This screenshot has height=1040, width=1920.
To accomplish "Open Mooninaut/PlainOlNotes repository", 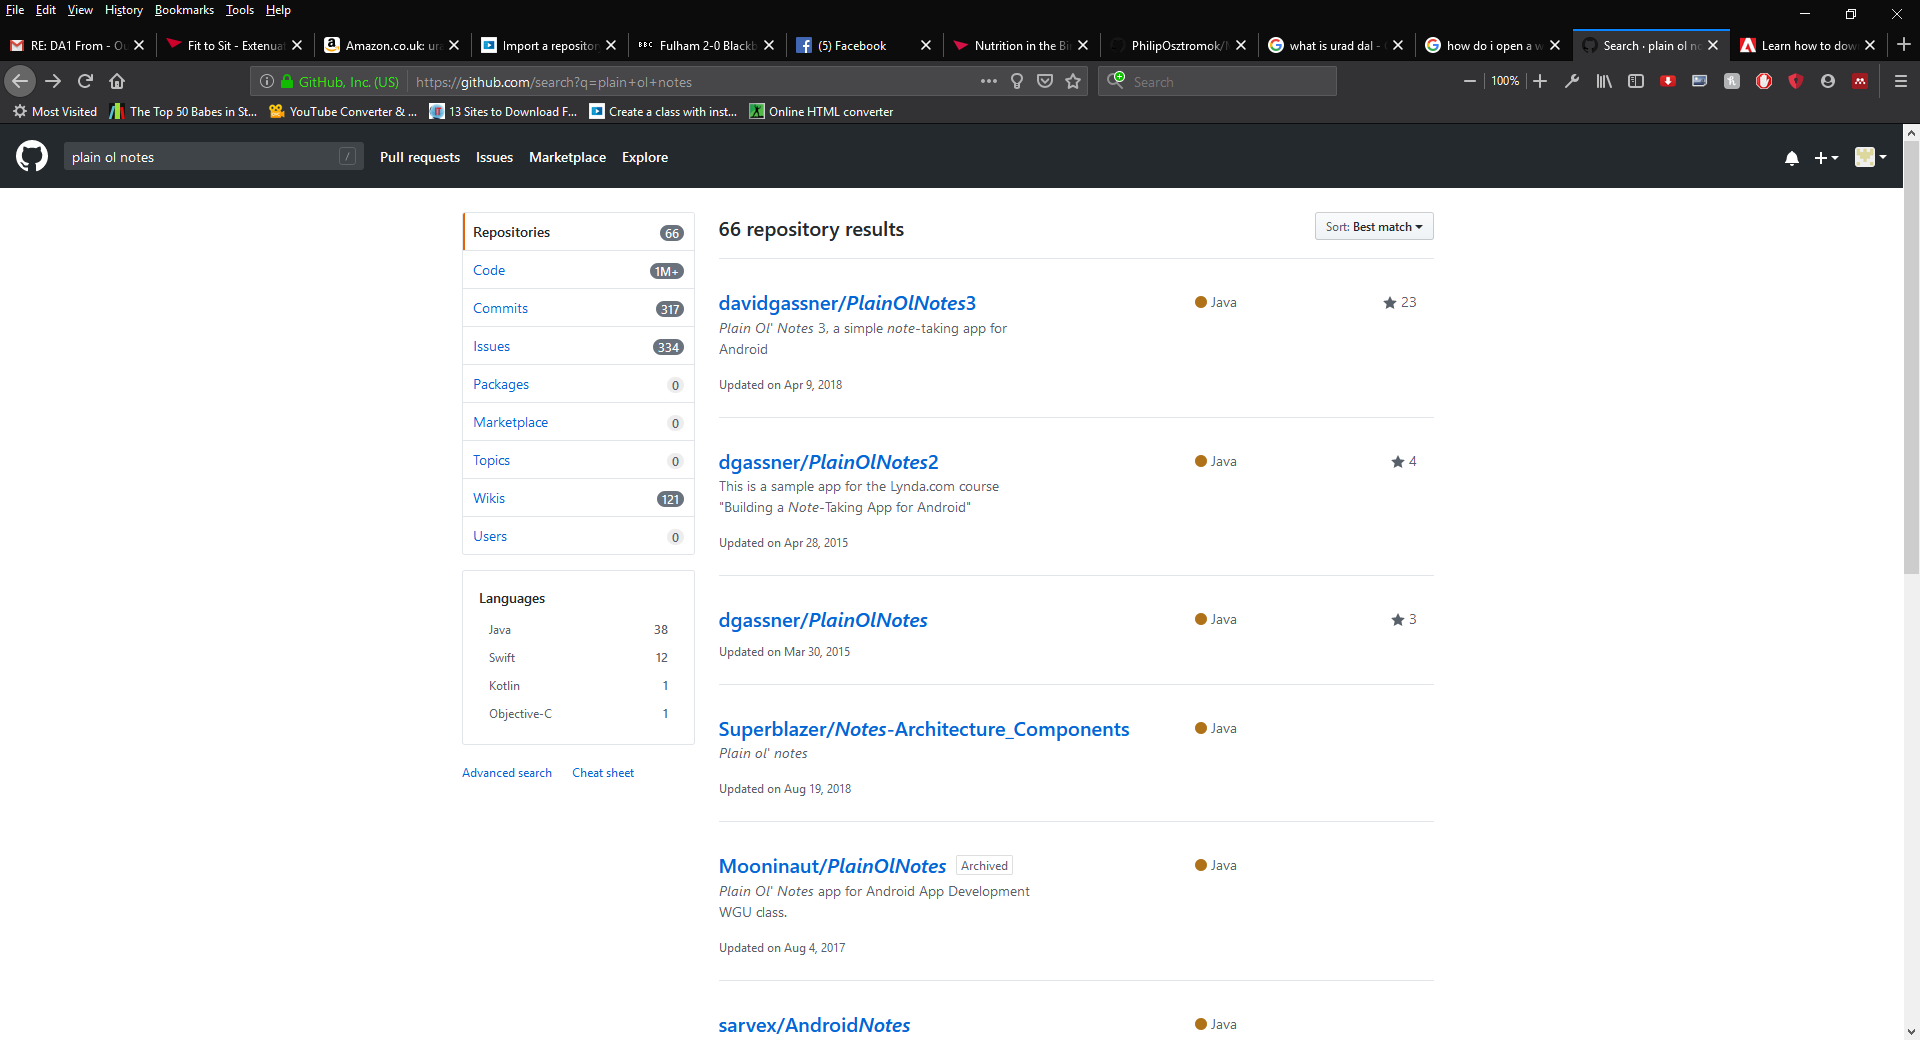I will pos(832,866).
